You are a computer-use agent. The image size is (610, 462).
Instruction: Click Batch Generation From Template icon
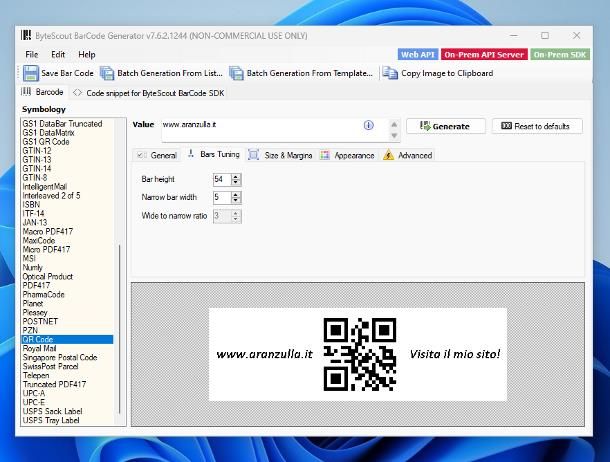pos(236,73)
